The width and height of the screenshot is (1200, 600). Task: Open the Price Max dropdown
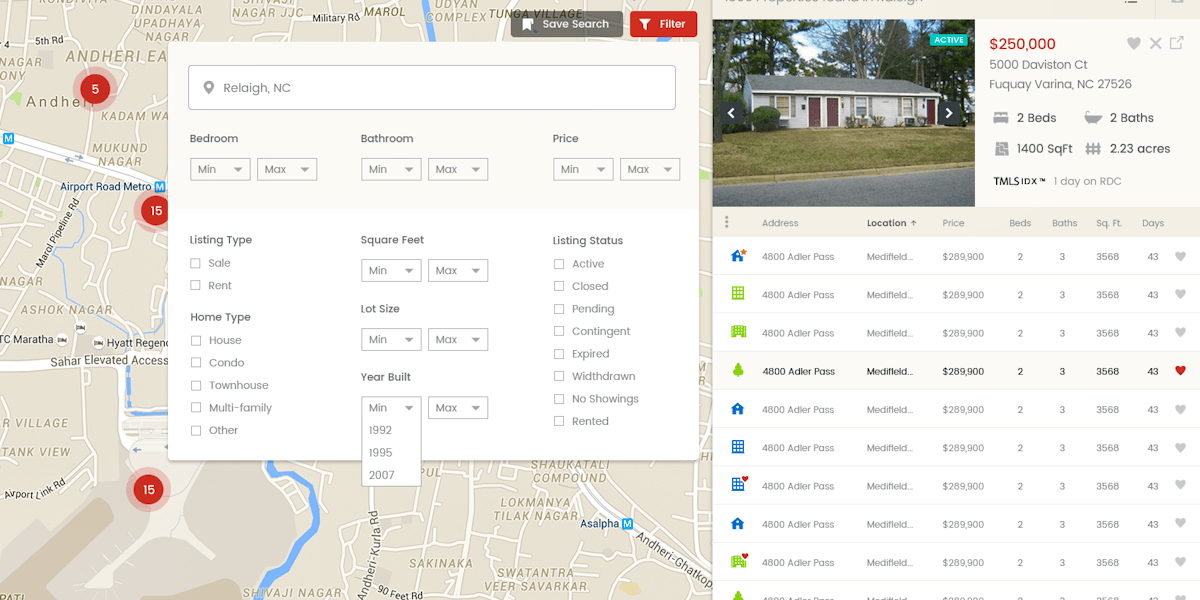pos(650,169)
